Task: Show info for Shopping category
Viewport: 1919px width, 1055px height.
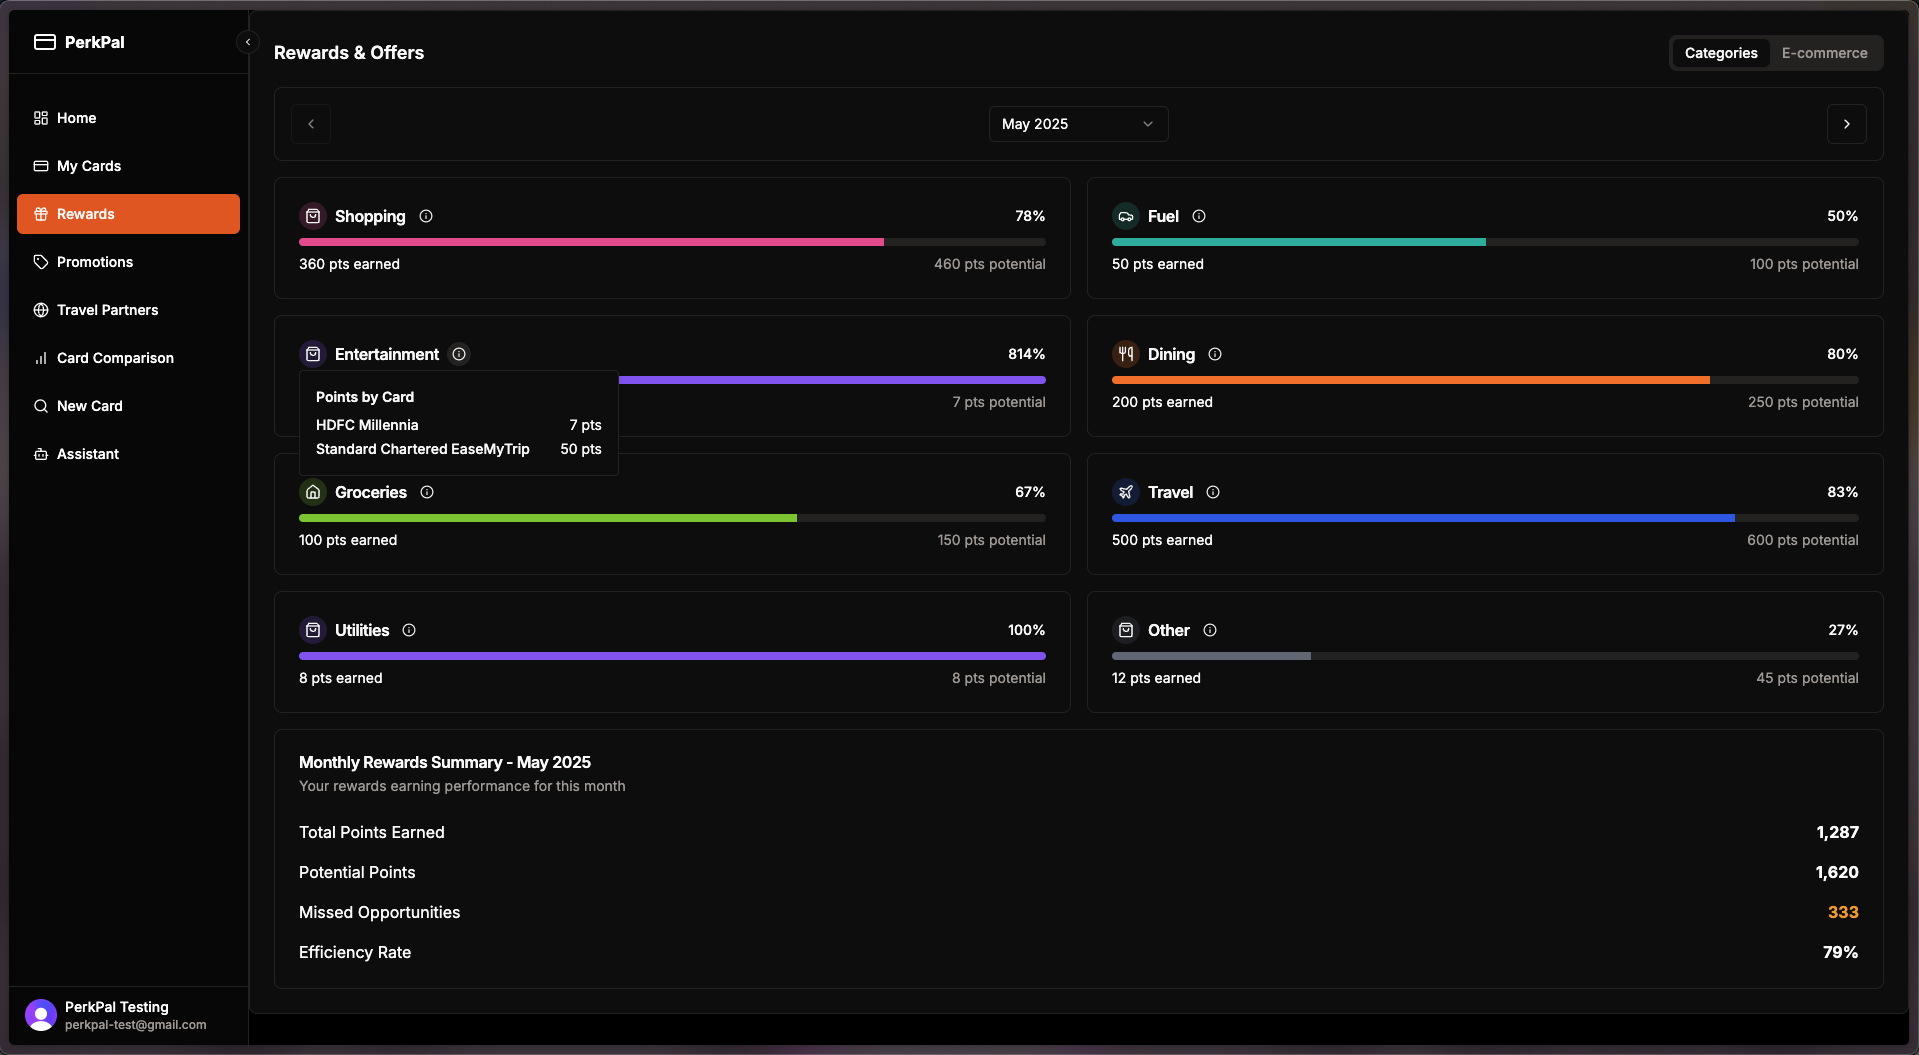Action: 426,216
